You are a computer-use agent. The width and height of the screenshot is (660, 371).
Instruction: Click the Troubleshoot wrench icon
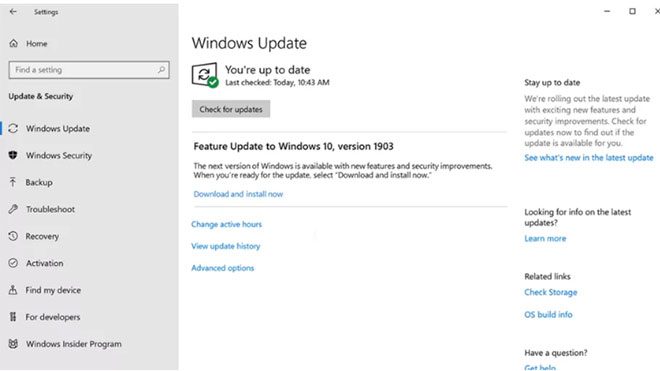pyautogui.click(x=13, y=209)
